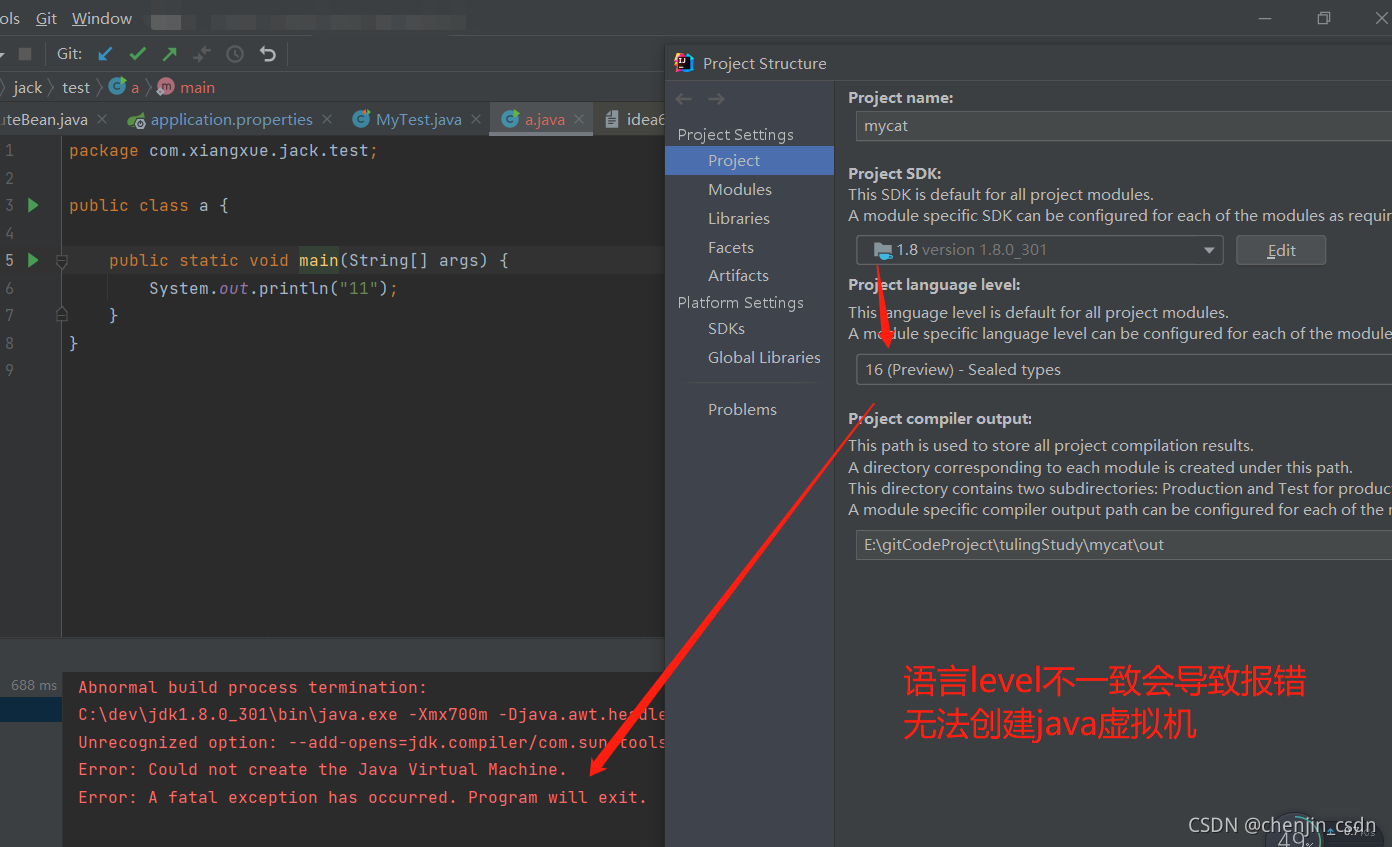Click the 'test' breadcrumb

pyautogui.click(x=76, y=88)
